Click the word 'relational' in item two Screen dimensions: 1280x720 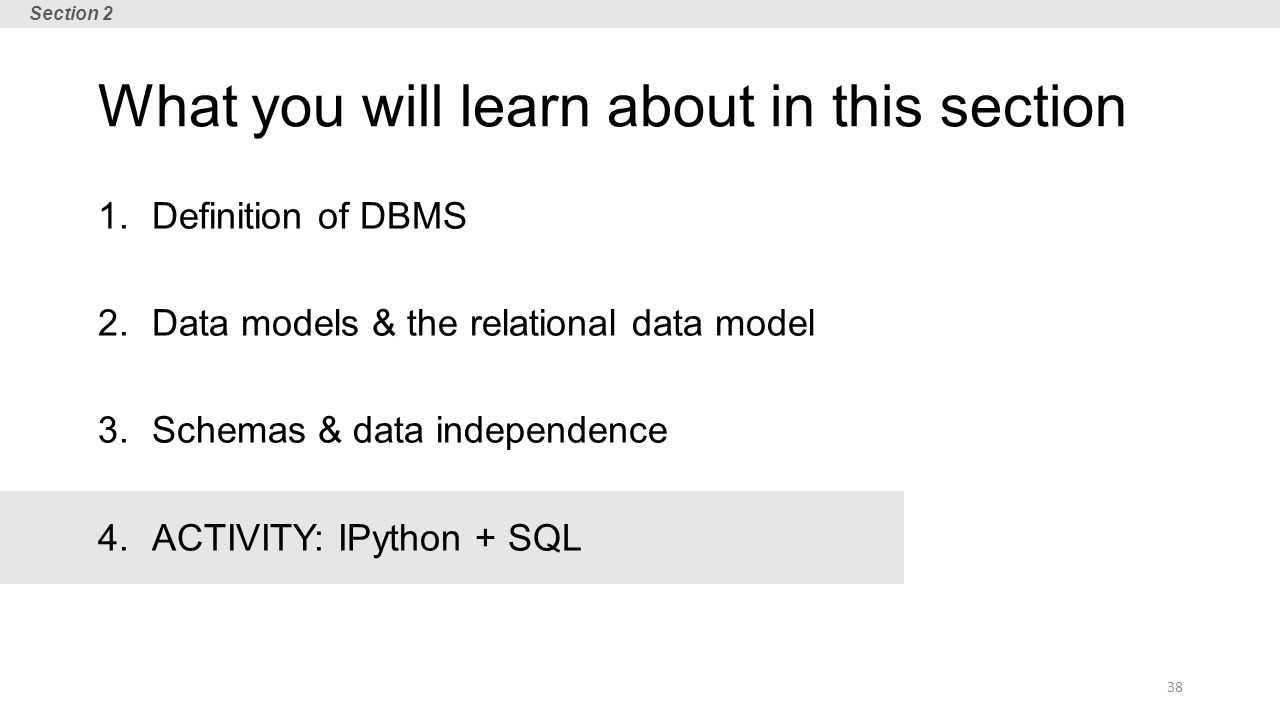pyautogui.click(x=529, y=323)
